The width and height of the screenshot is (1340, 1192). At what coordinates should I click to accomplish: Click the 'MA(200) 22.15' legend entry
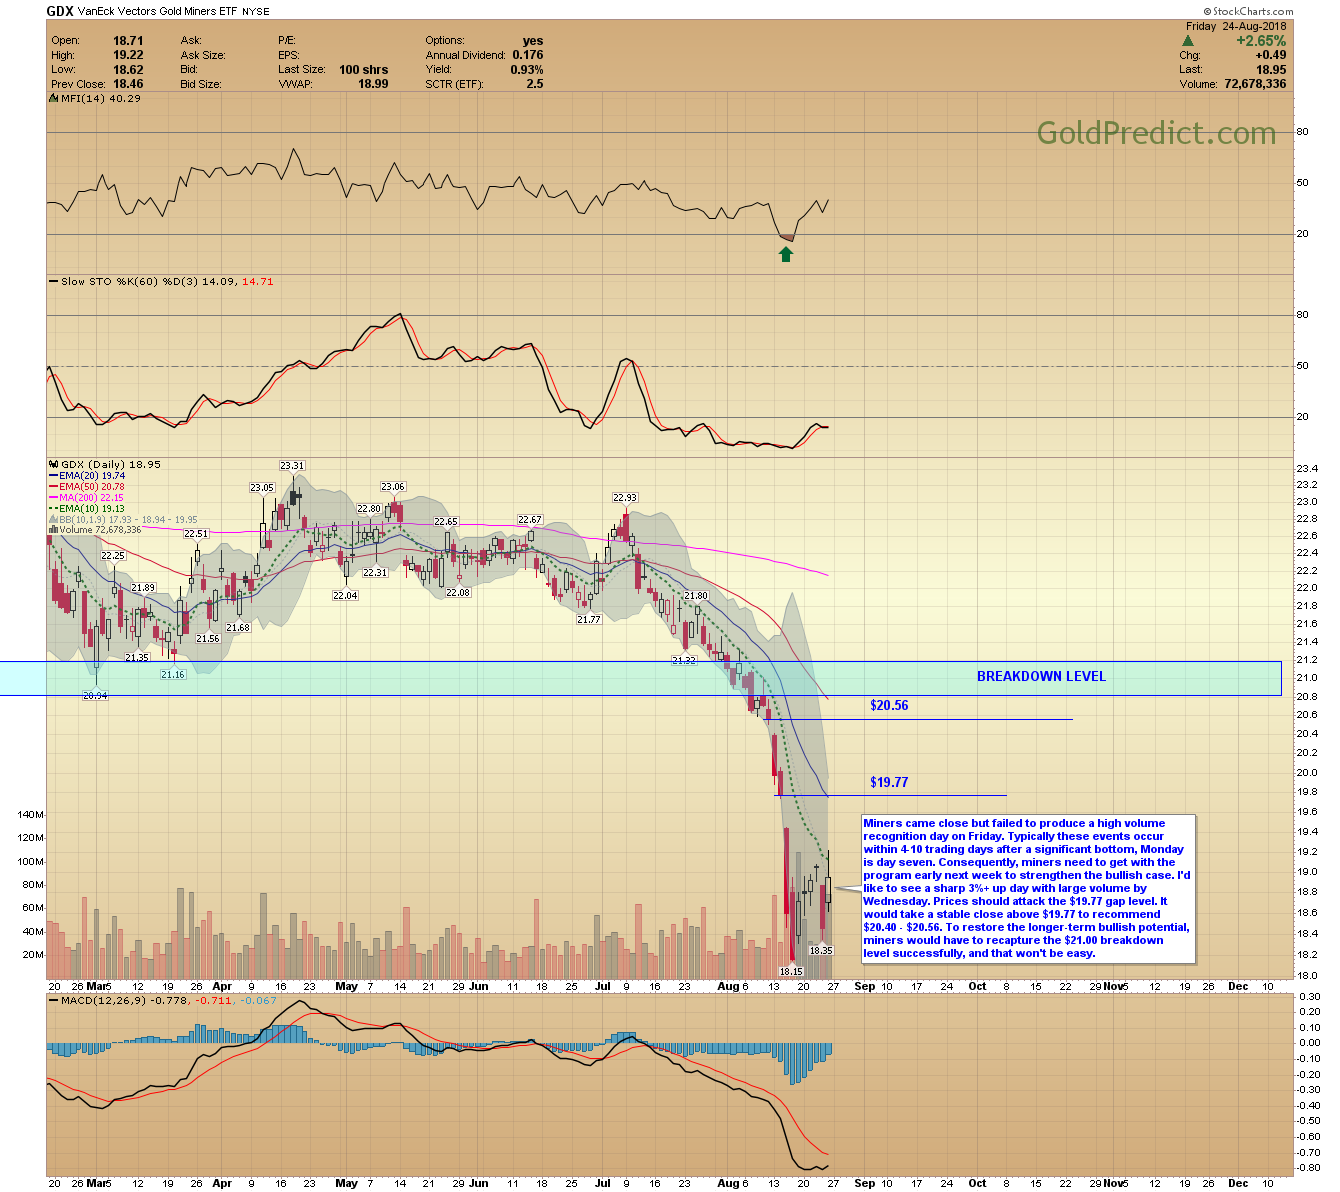(x=92, y=498)
